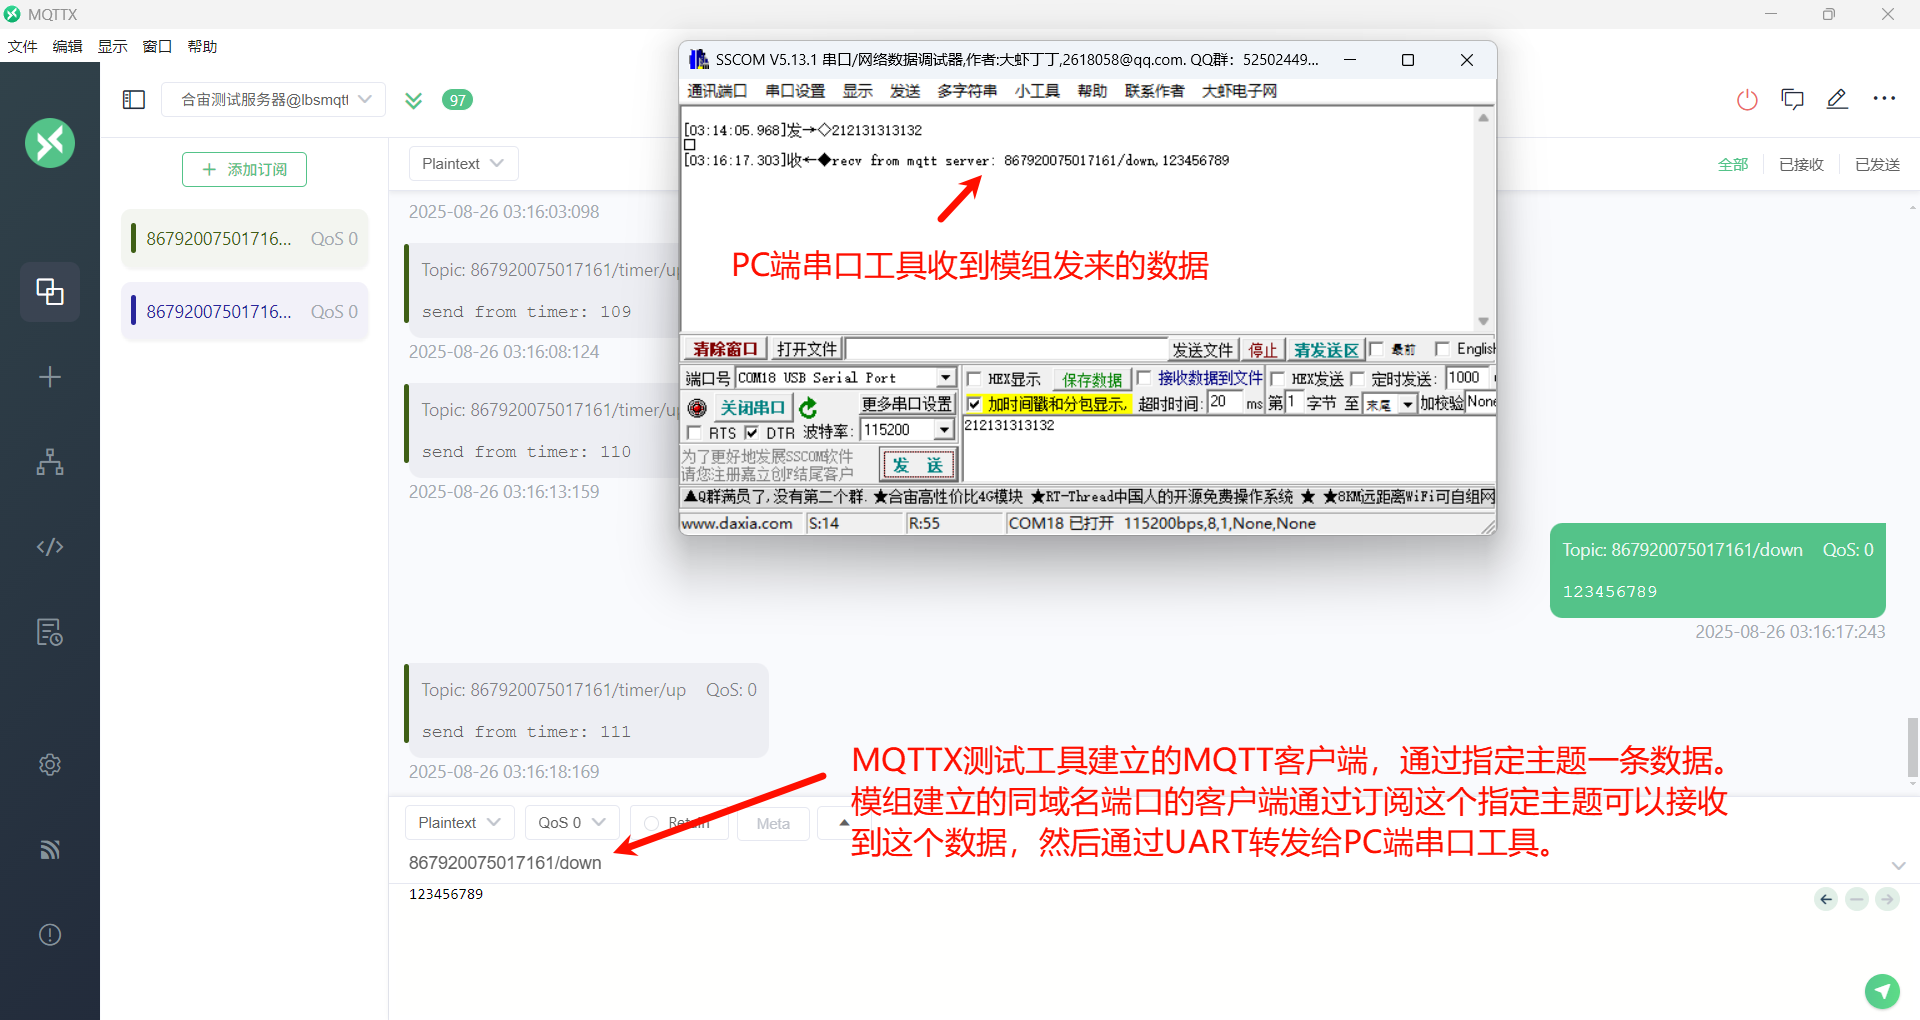Viewport: 1920px width, 1020px height.
Task: Open the publish payload Plaintext dropdown
Action: pos(459,823)
